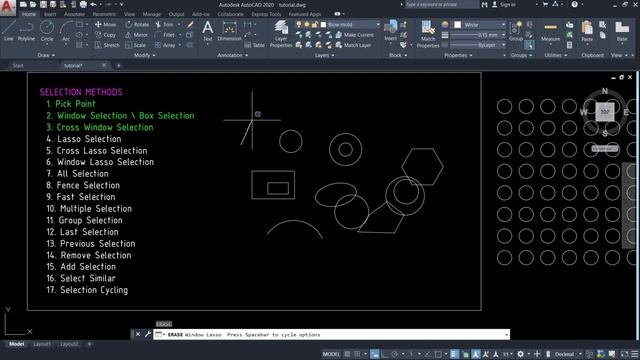Screen dimensions: 640x360
Task: Toggle lineweight display in status bar
Action: [x=454, y=354]
